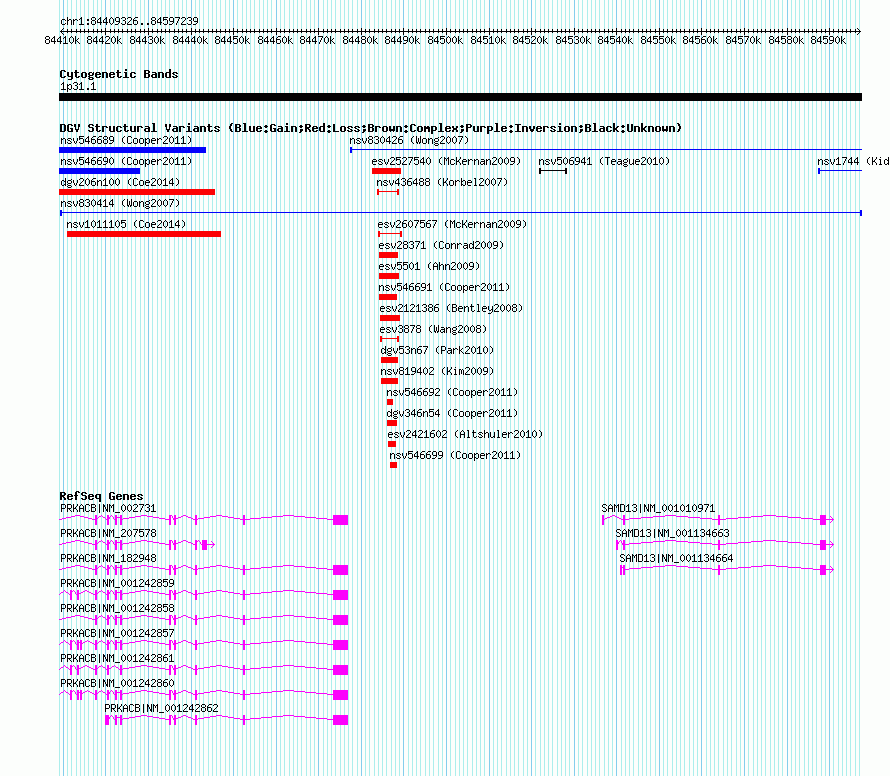Open transcript PRKACB|NM_001242859 label
890x776 pixels.
[117, 583]
